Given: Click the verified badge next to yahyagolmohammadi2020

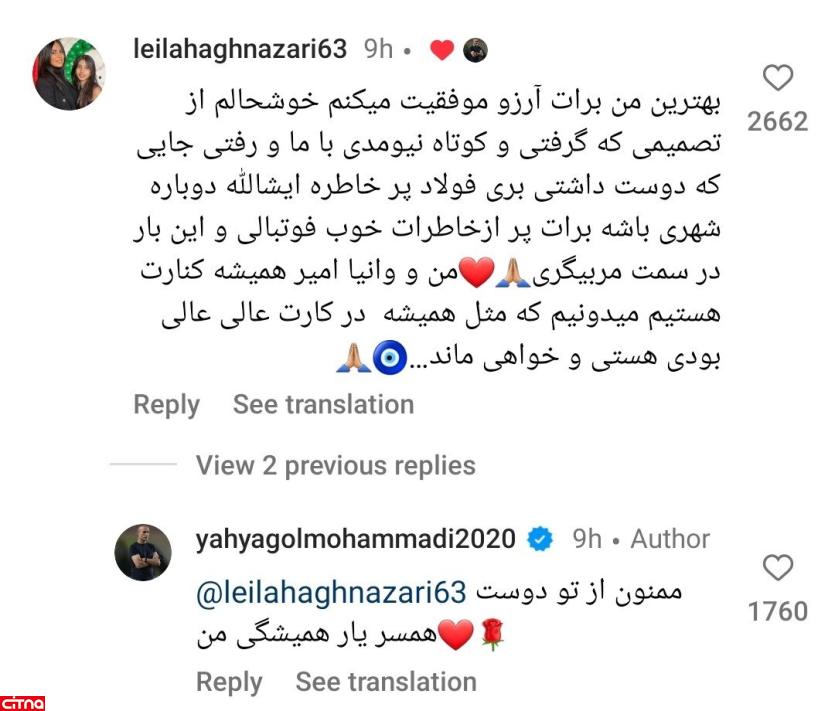Looking at the screenshot, I should point(540,540).
